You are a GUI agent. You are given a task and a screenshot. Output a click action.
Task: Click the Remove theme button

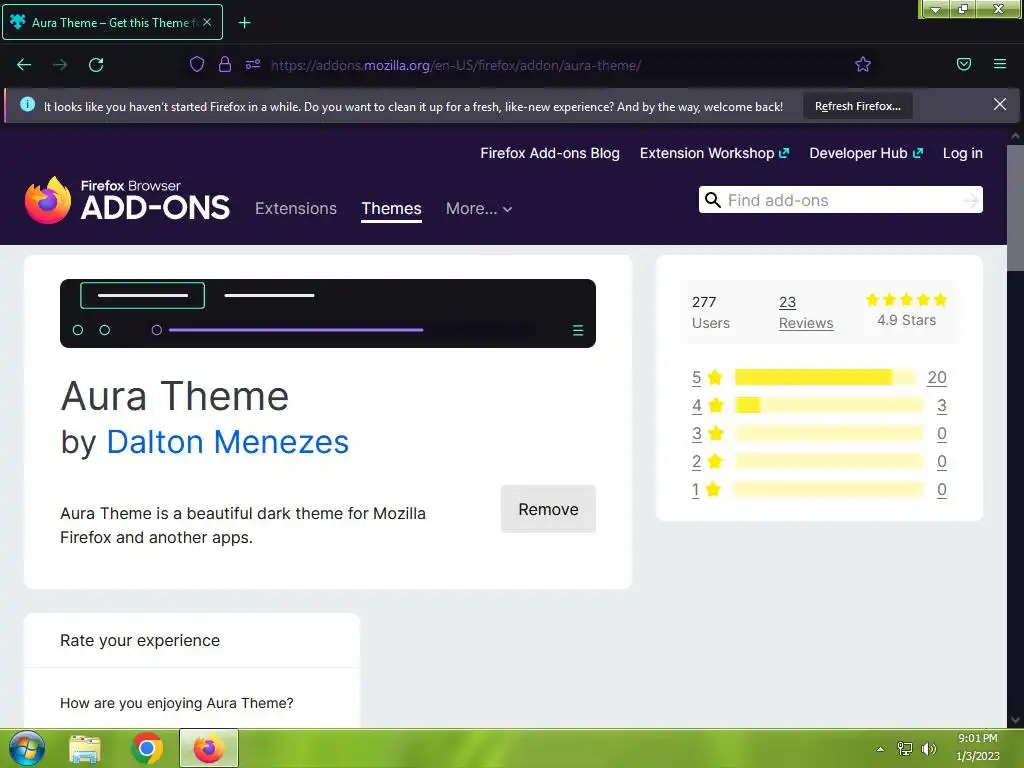point(548,509)
